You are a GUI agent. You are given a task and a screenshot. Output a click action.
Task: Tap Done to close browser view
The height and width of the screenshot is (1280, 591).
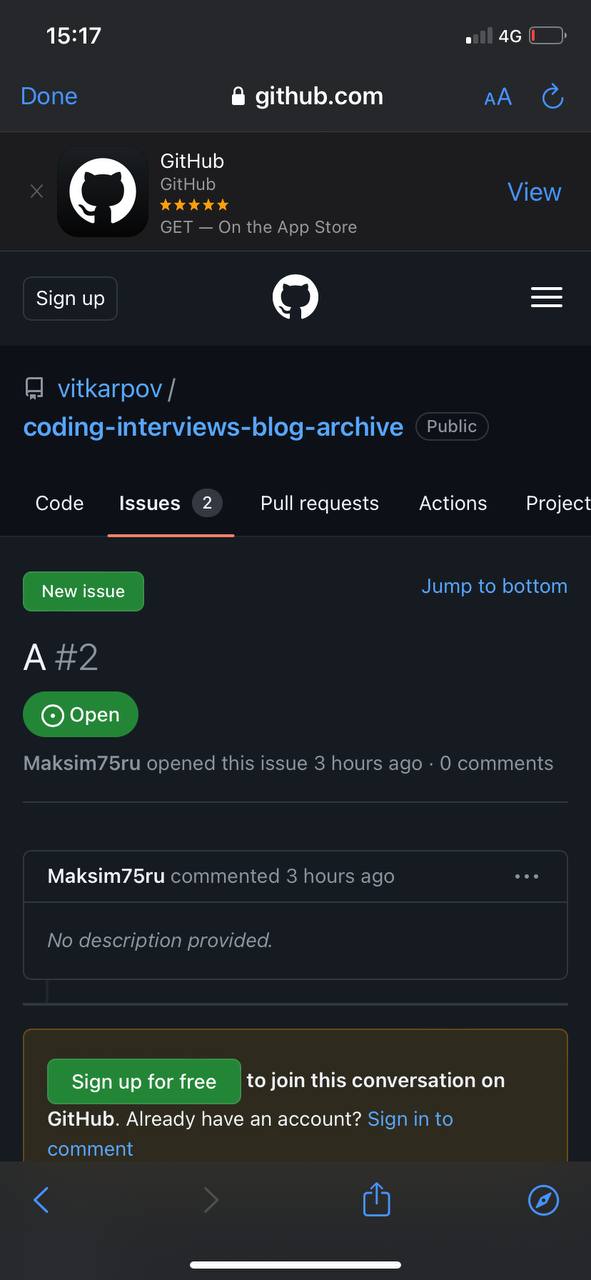tap(49, 96)
